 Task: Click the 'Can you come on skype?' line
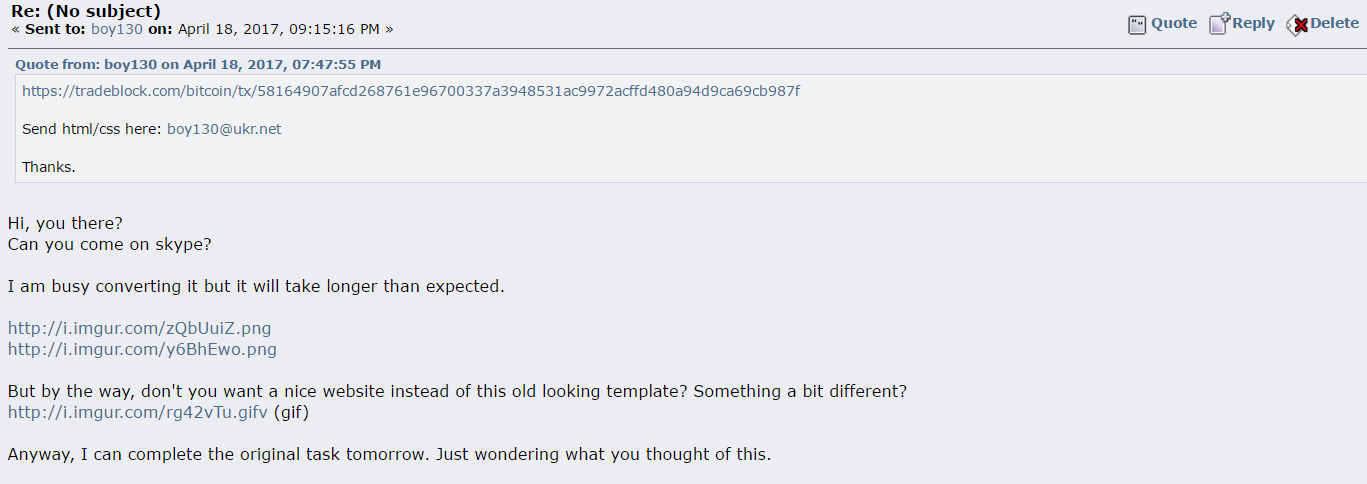click(110, 244)
